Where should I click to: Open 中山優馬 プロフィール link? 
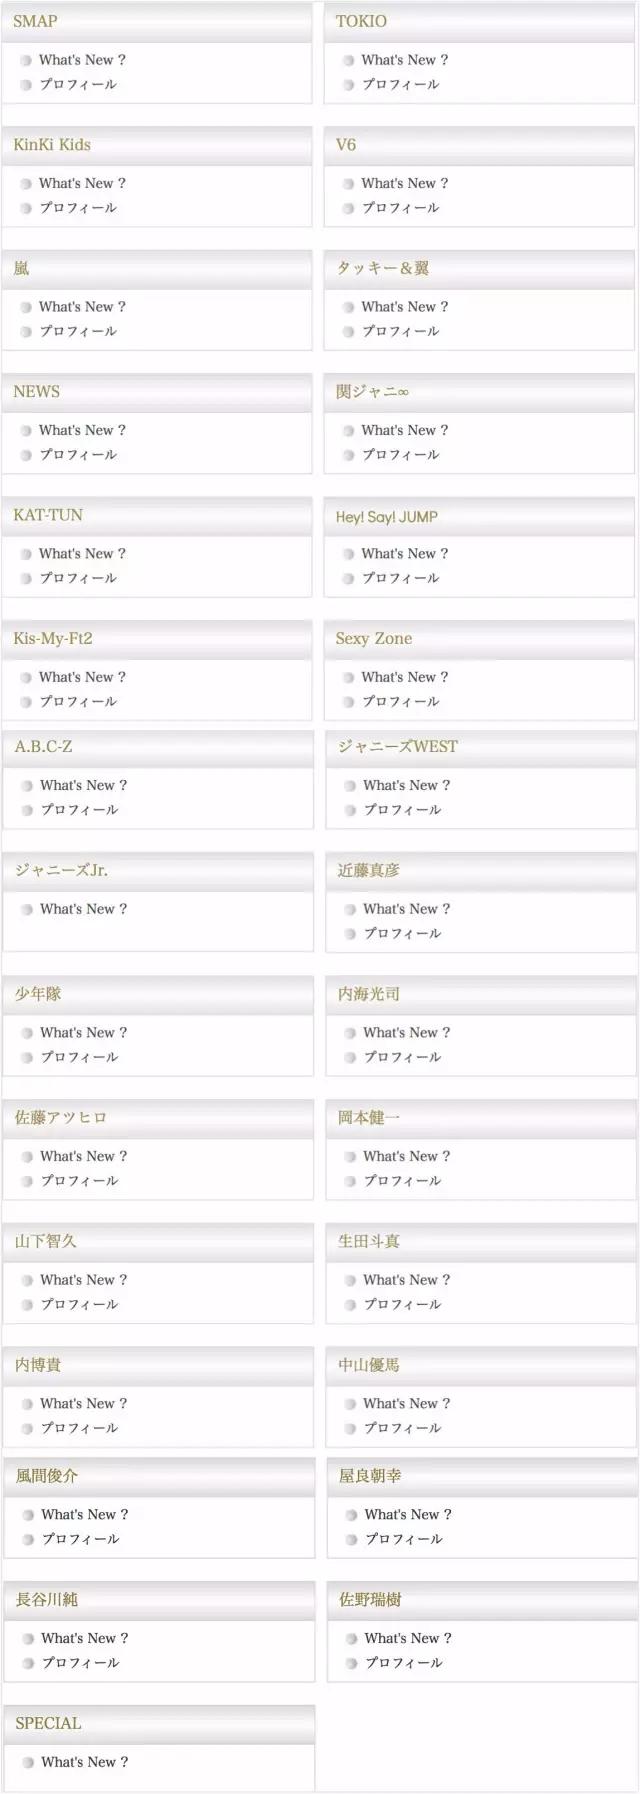pyautogui.click(x=402, y=1428)
